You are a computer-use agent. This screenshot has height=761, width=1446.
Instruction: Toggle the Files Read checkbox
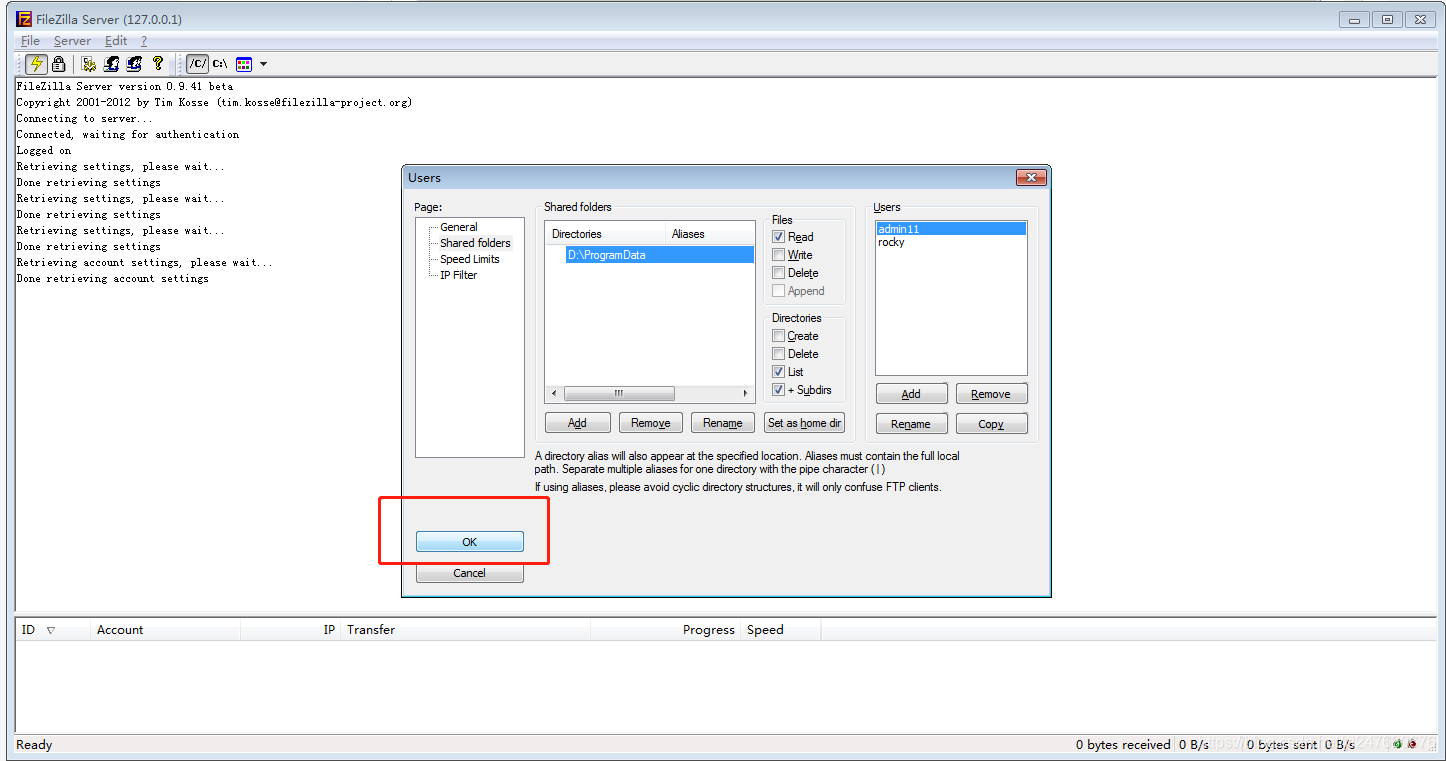coord(779,237)
